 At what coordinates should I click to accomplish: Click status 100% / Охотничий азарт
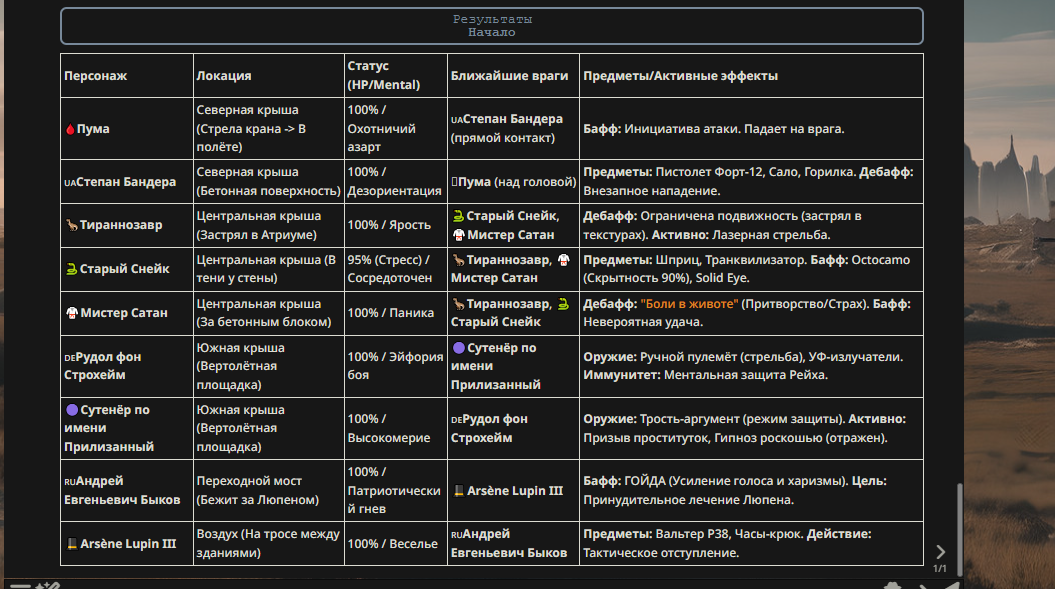pos(381,129)
